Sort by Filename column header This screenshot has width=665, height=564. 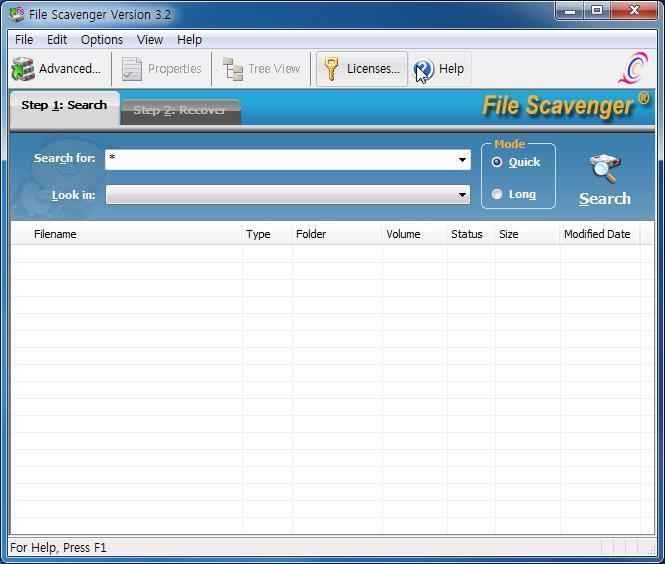127,234
